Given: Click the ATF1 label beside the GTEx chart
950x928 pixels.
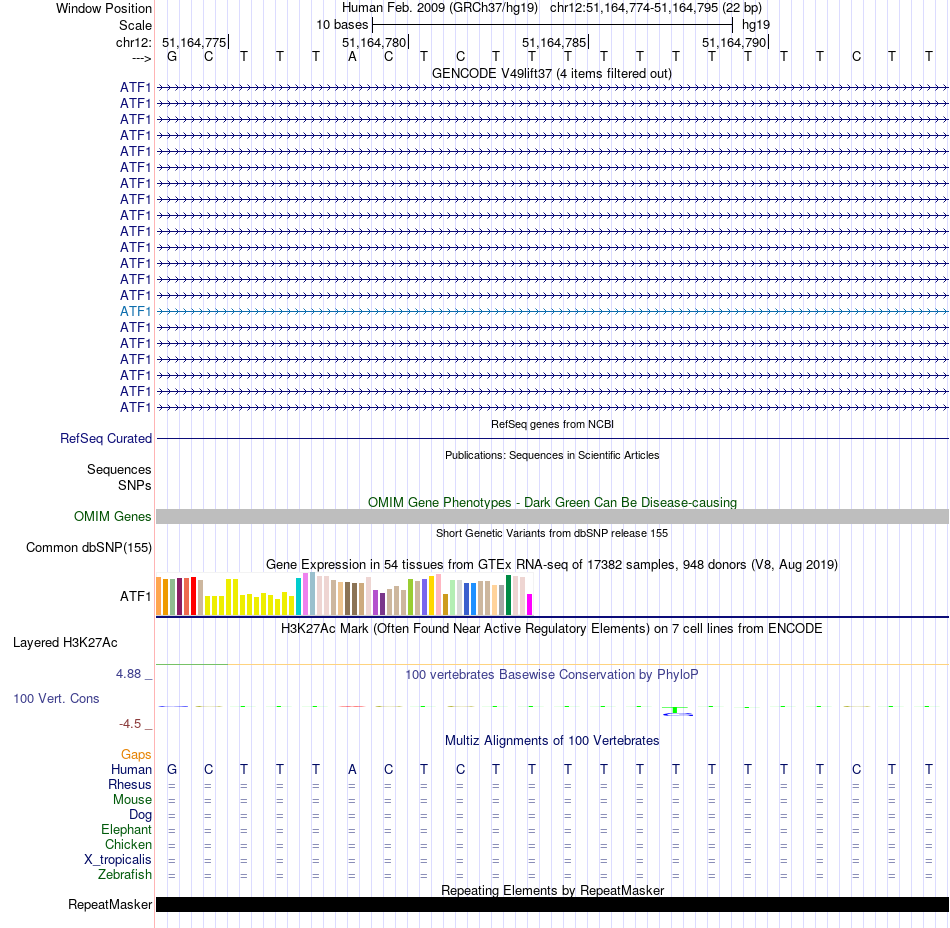Looking at the screenshot, I should pos(135,596).
